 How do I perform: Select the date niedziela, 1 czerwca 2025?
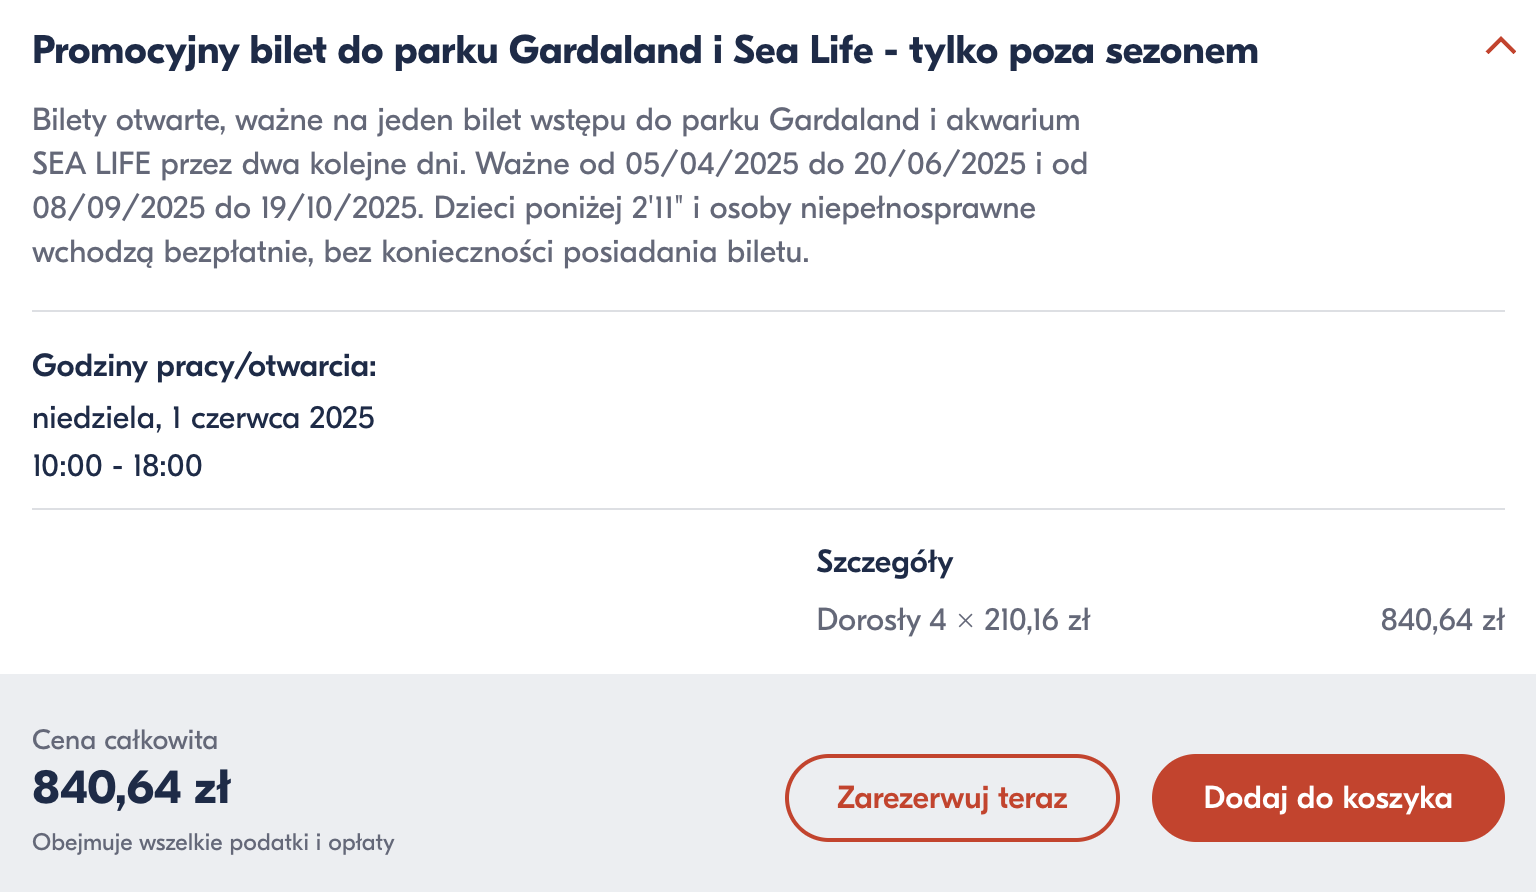(x=203, y=417)
